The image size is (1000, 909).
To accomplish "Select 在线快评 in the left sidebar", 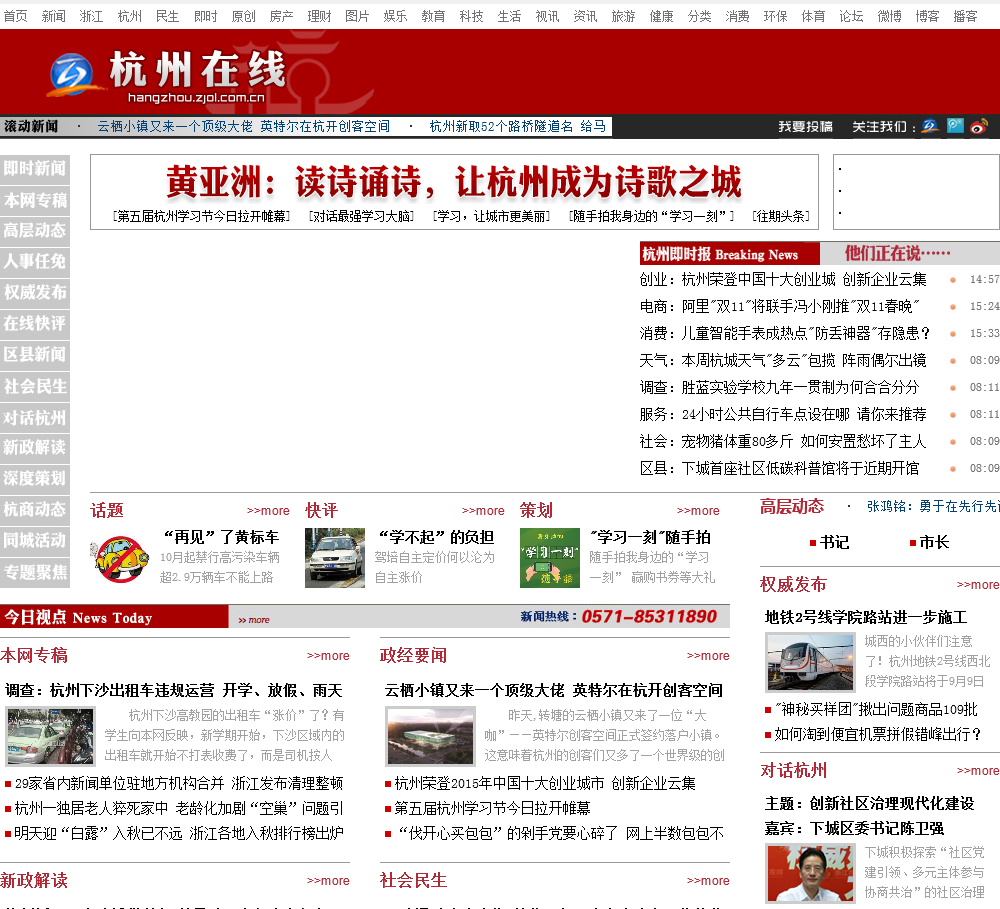I will [x=34, y=323].
